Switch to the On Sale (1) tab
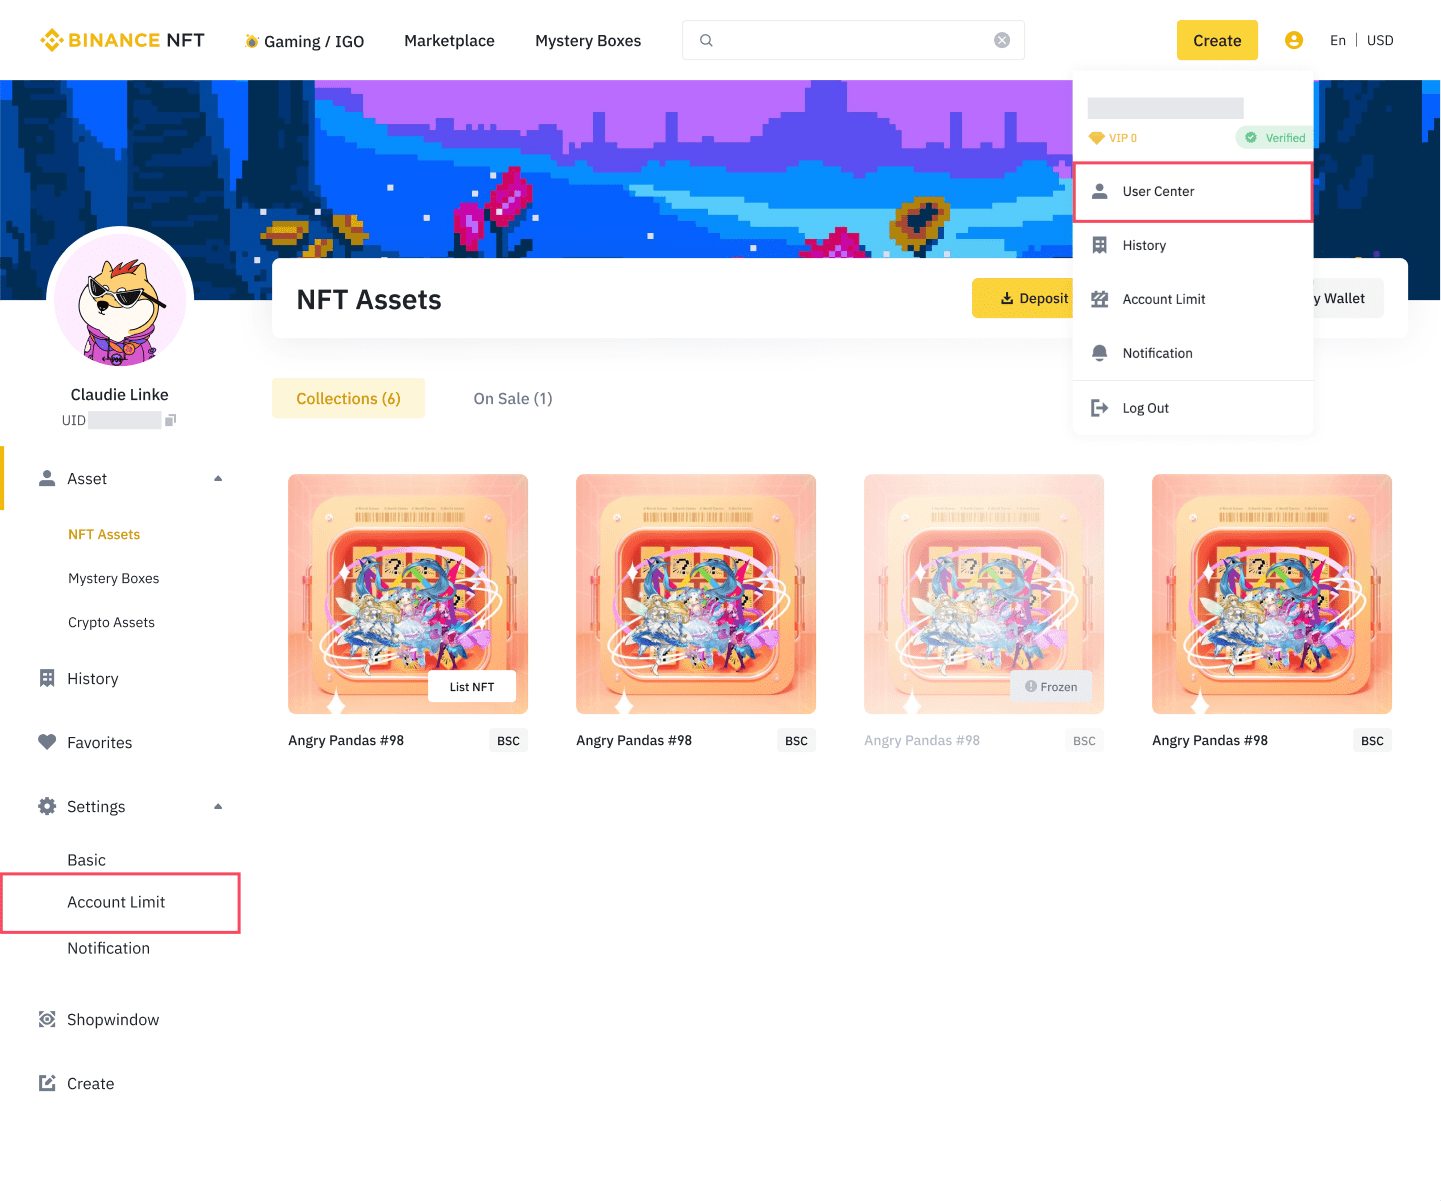Image resolution: width=1441 pixels, height=1201 pixels. pyautogui.click(x=513, y=398)
